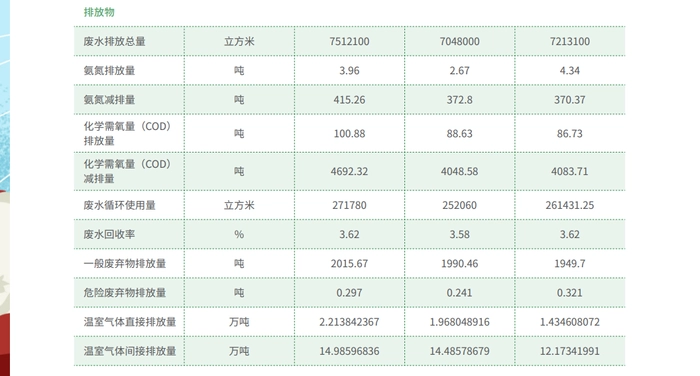Image resolution: width=700 pixels, height=376 pixels.
Task: Select the 废水循环使用量 row label
Action: click(x=120, y=205)
